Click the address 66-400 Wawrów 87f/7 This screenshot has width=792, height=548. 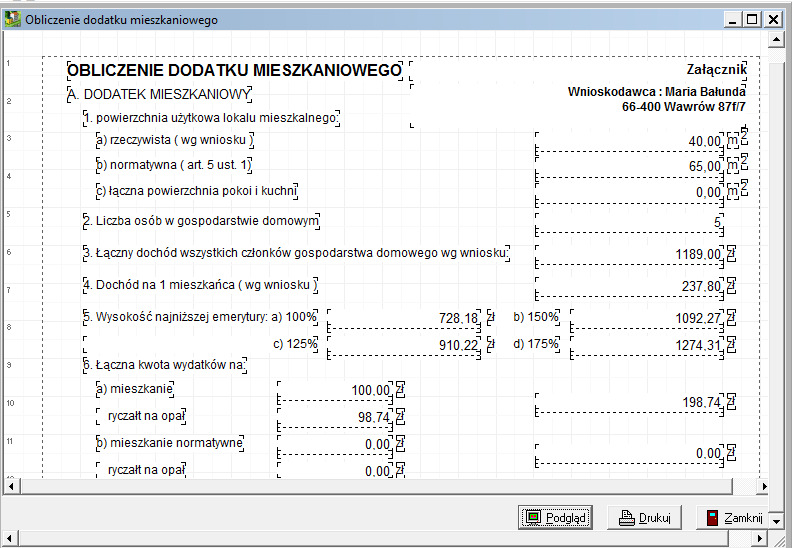(684, 107)
